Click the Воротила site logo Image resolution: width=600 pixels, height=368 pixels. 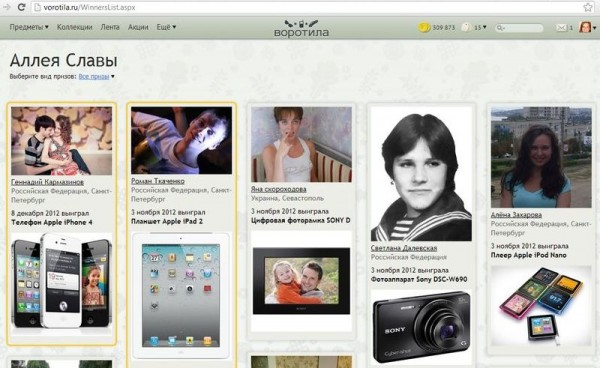point(302,28)
